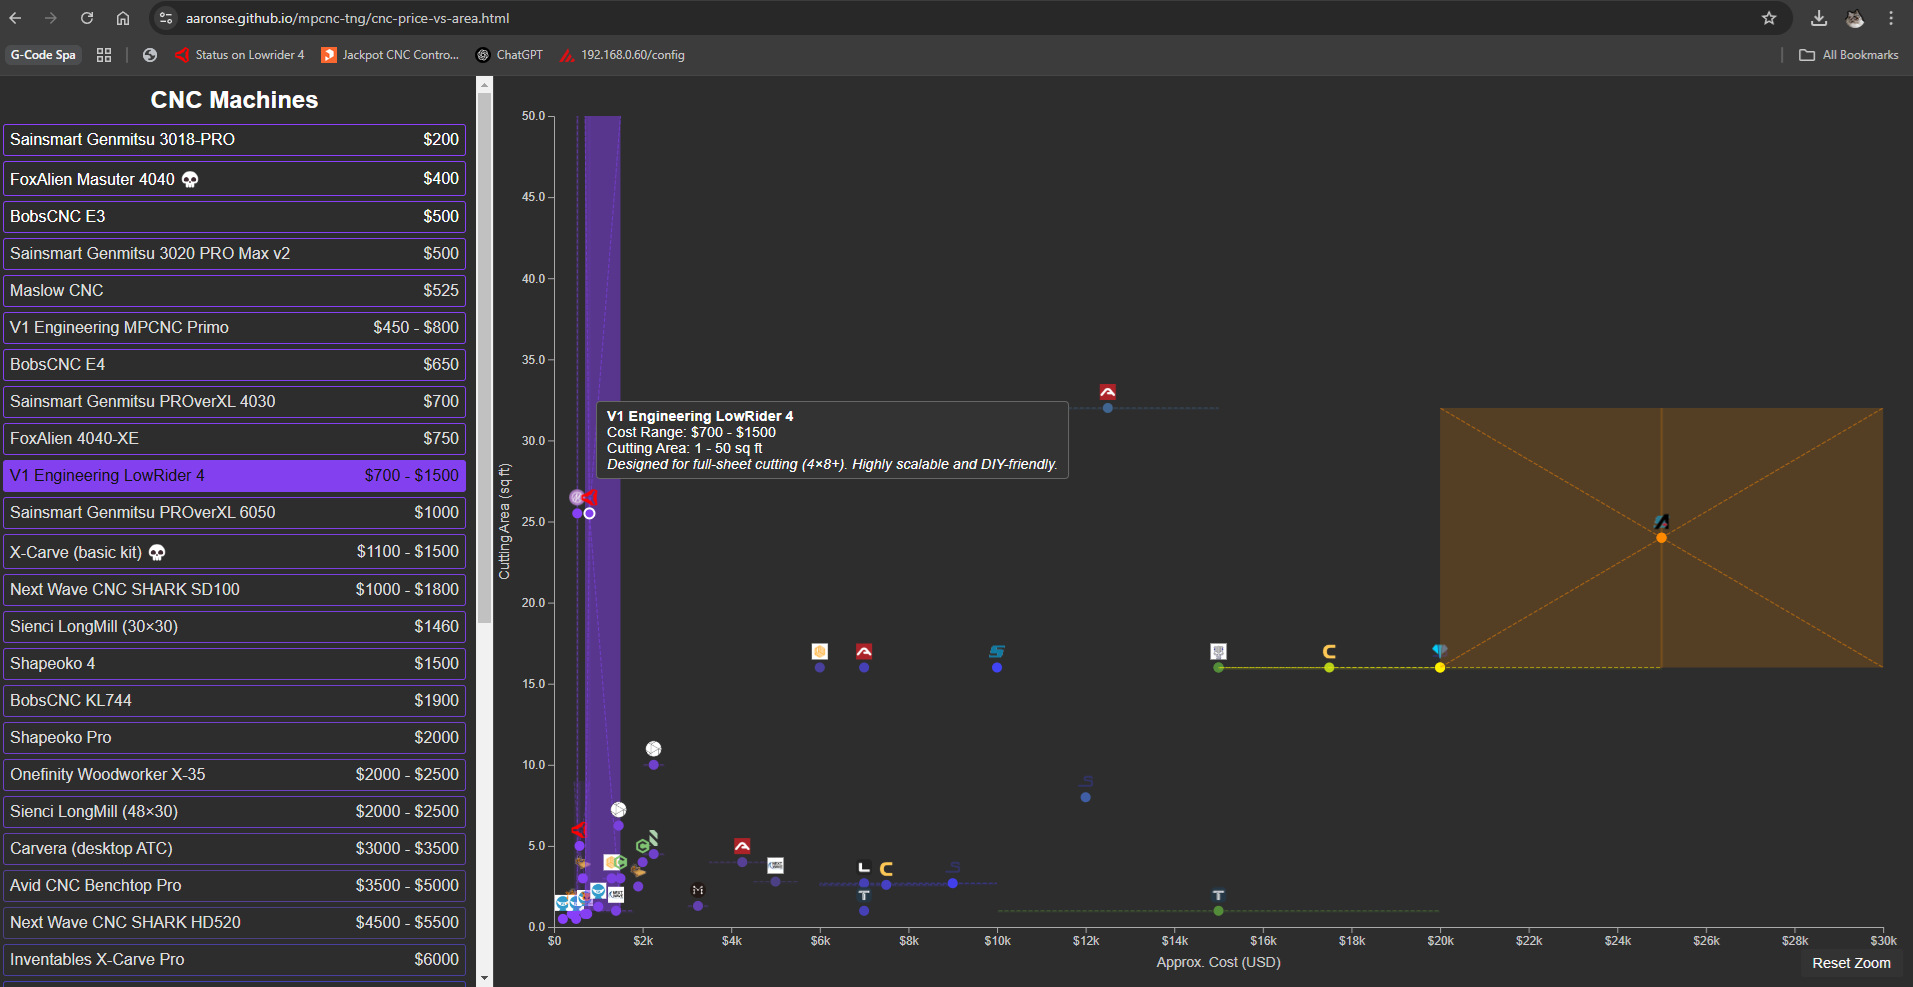Click the T logo marker at $15k
This screenshot has height=987, width=1913.
tap(1218, 895)
